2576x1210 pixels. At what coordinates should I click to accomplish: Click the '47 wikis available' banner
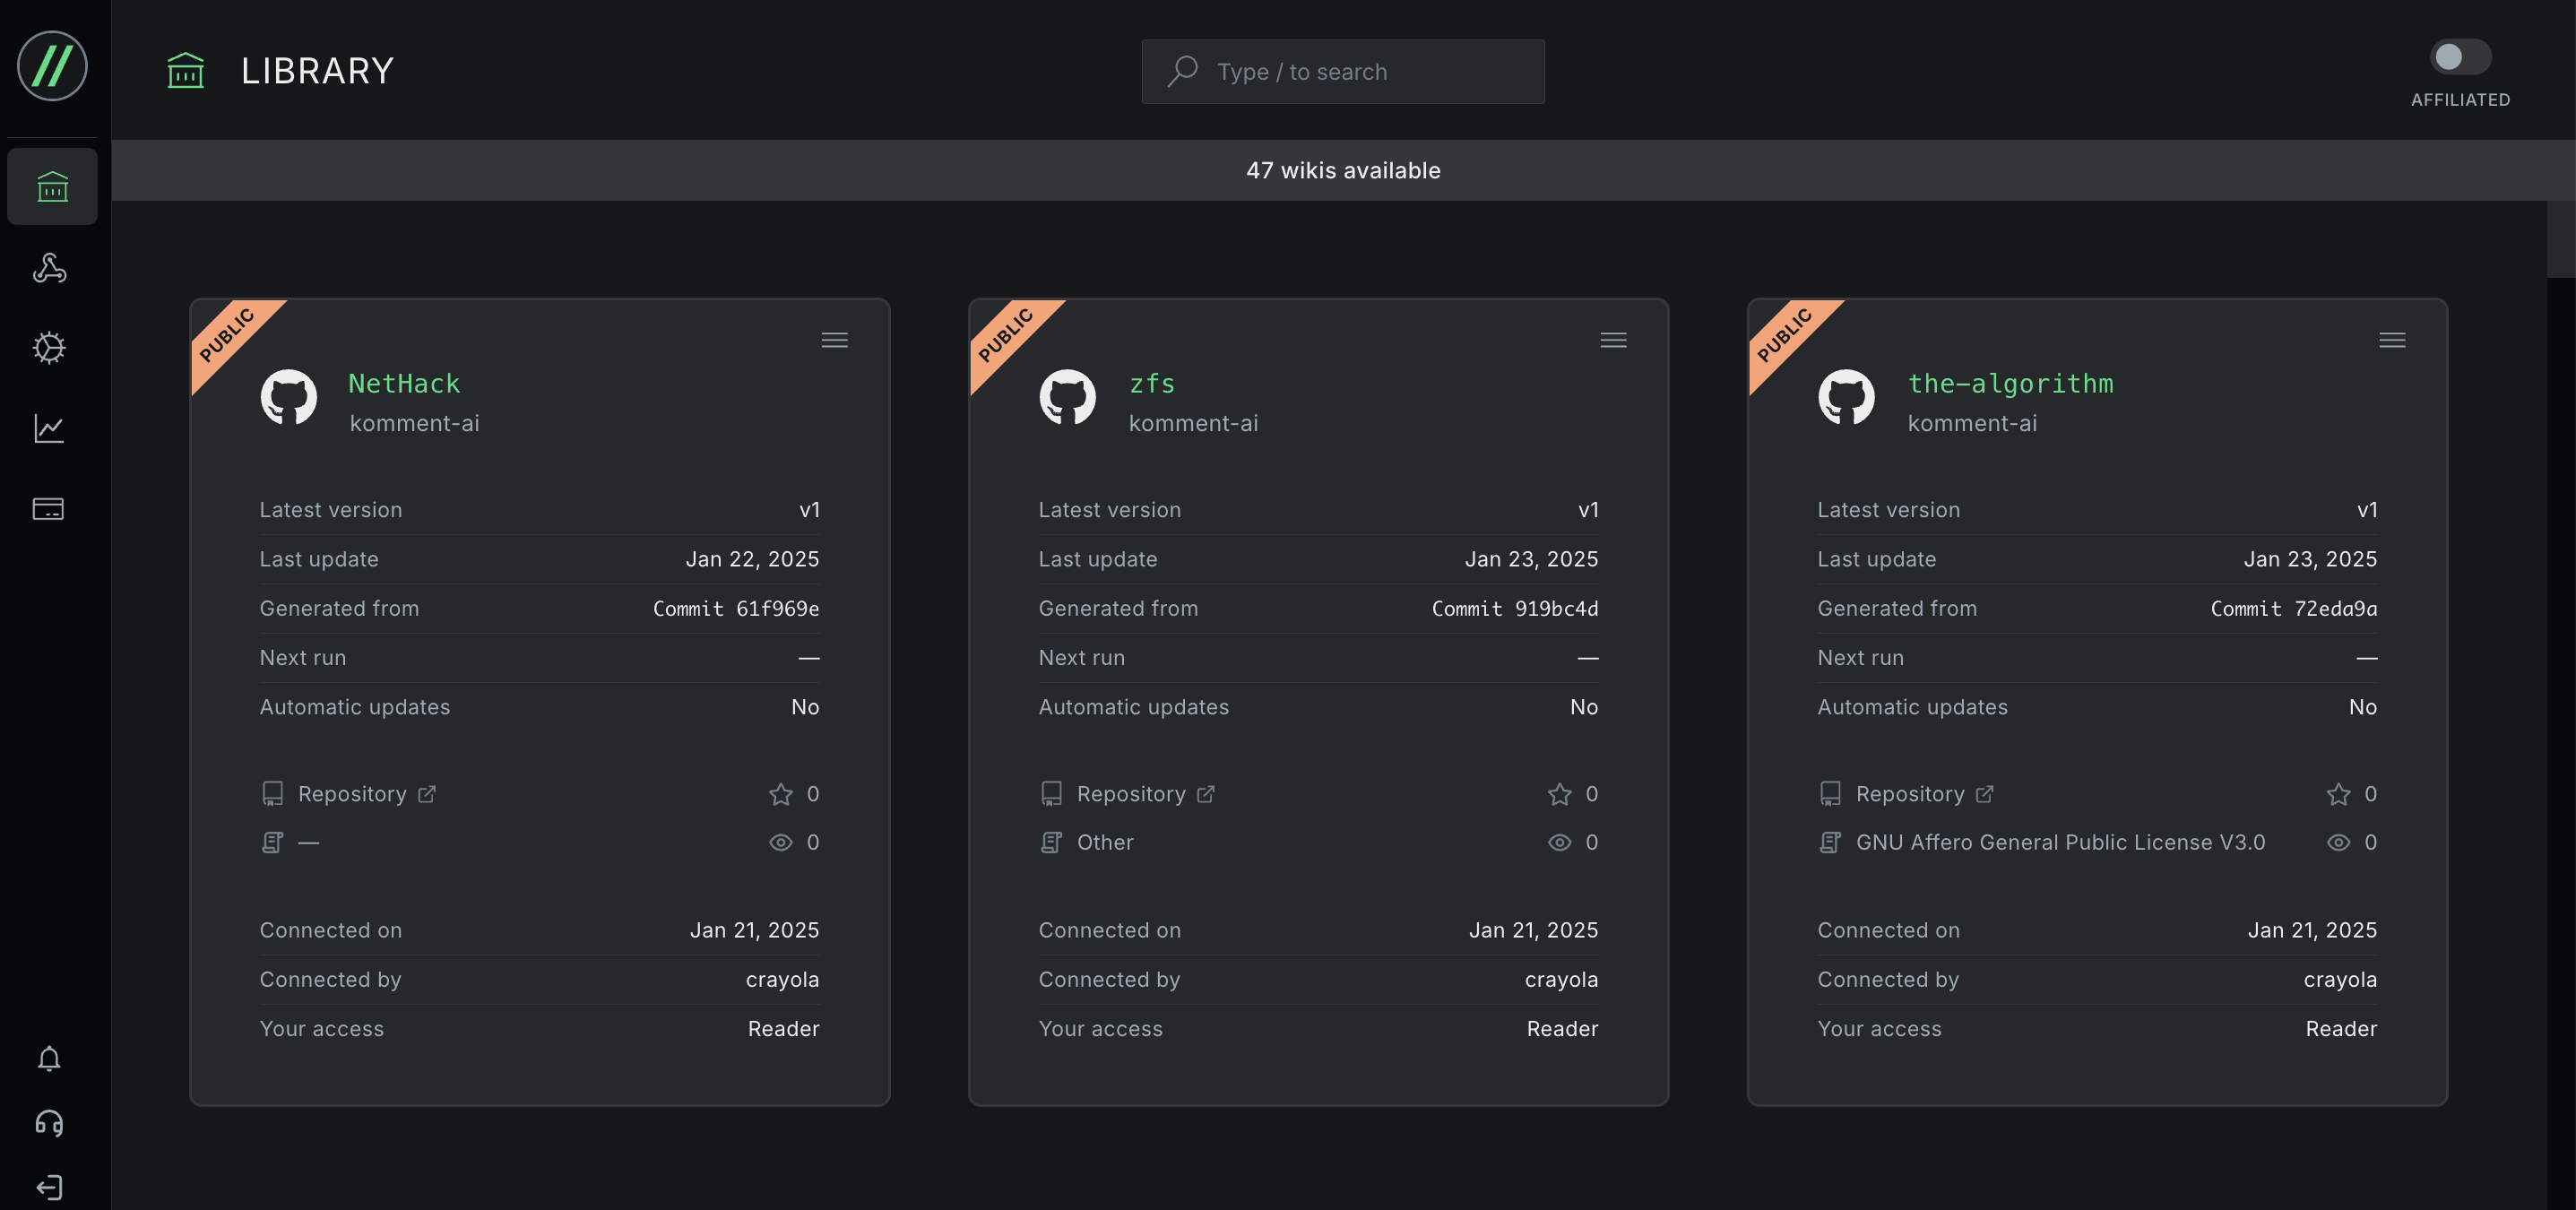1343,170
